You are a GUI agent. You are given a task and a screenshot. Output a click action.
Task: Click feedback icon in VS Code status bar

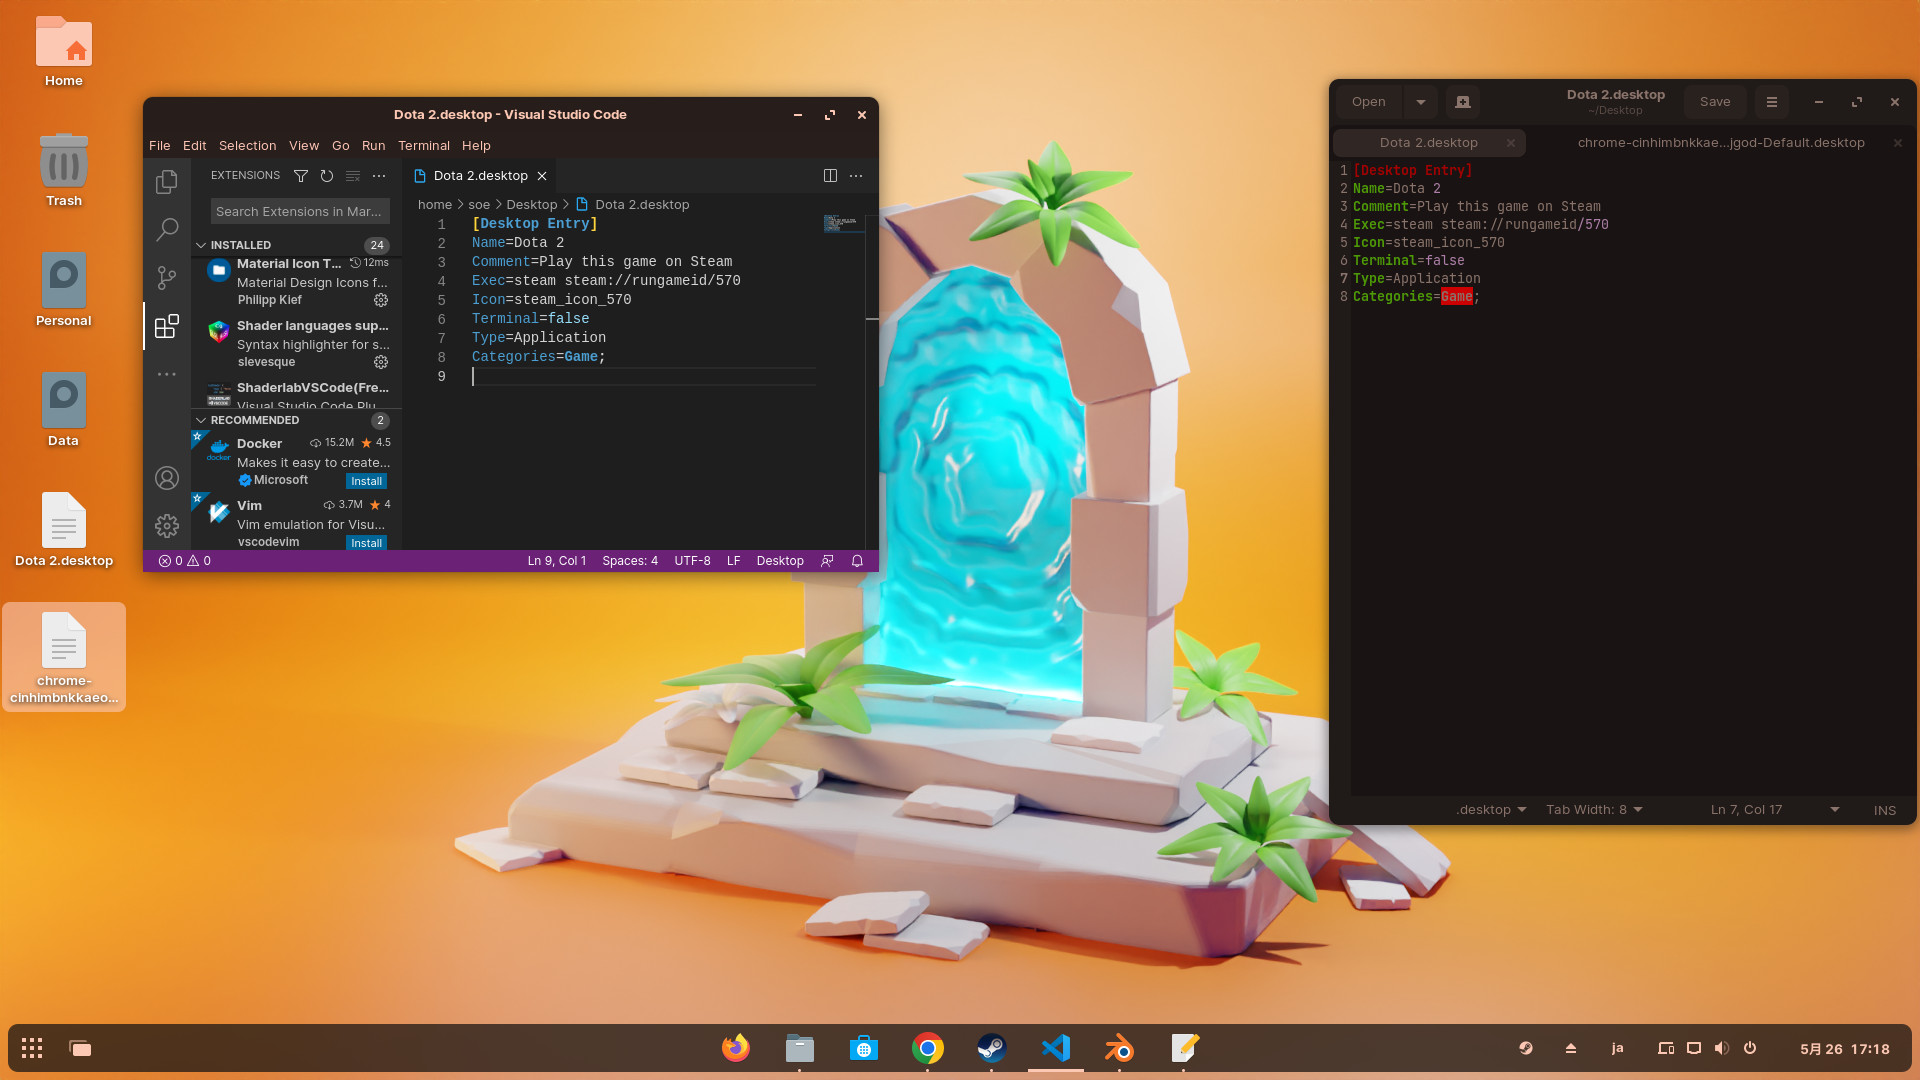[x=827, y=561]
